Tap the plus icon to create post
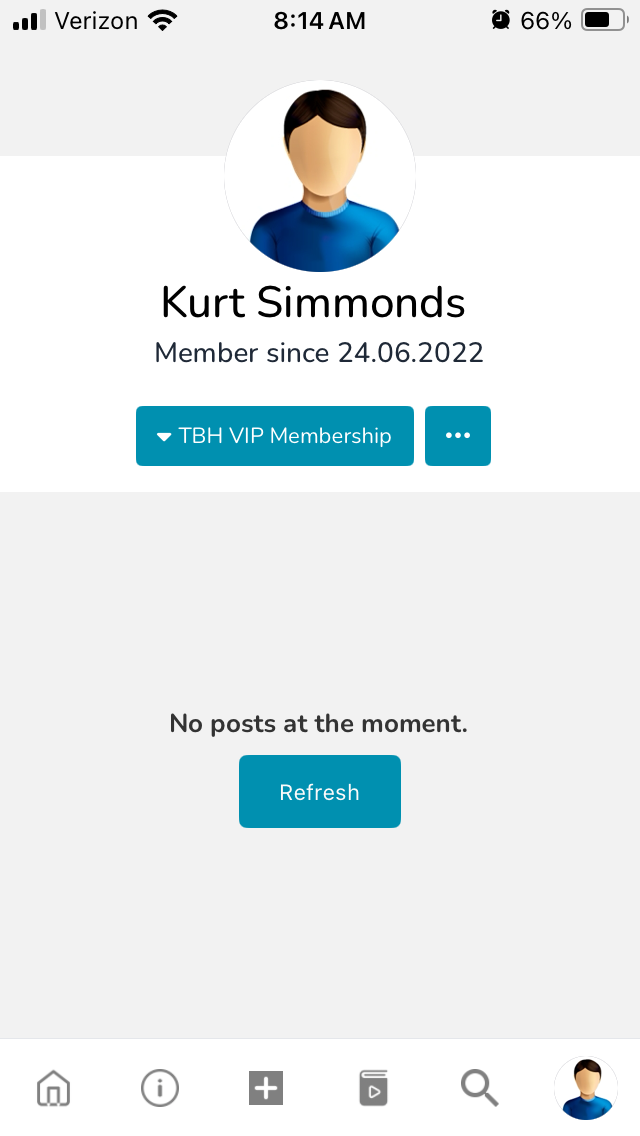 (266, 1087)
